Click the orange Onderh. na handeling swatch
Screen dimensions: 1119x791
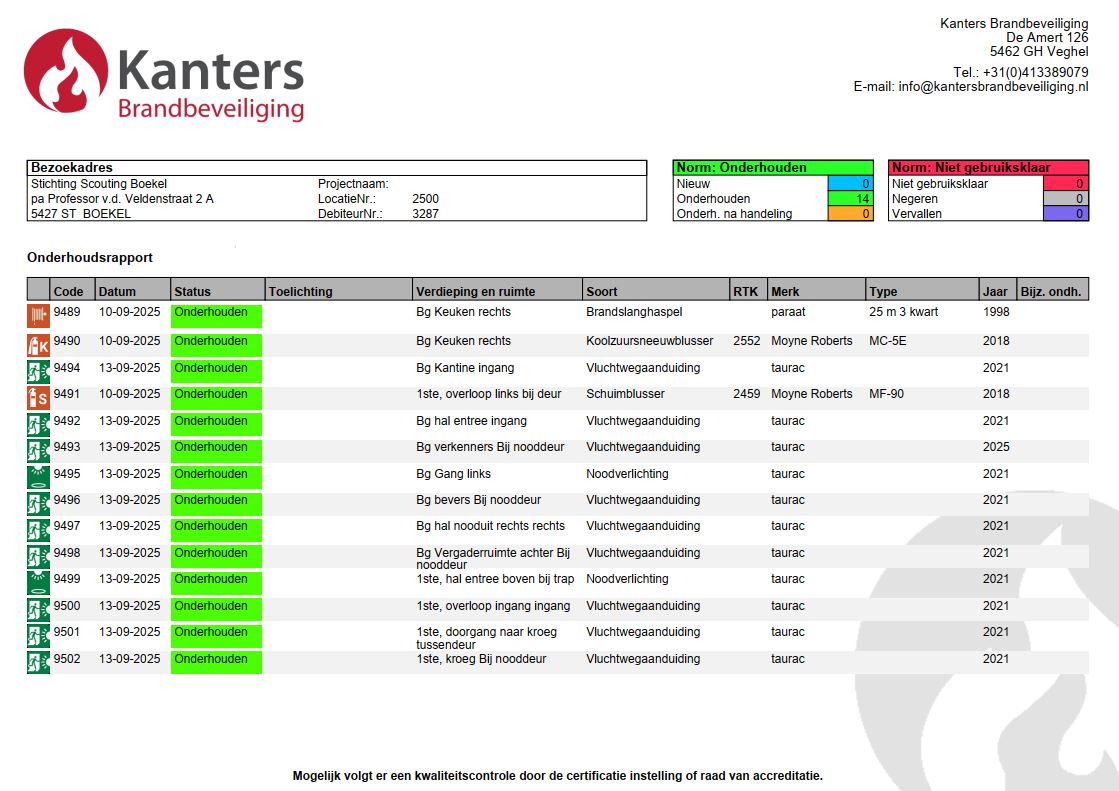point(851,214)
